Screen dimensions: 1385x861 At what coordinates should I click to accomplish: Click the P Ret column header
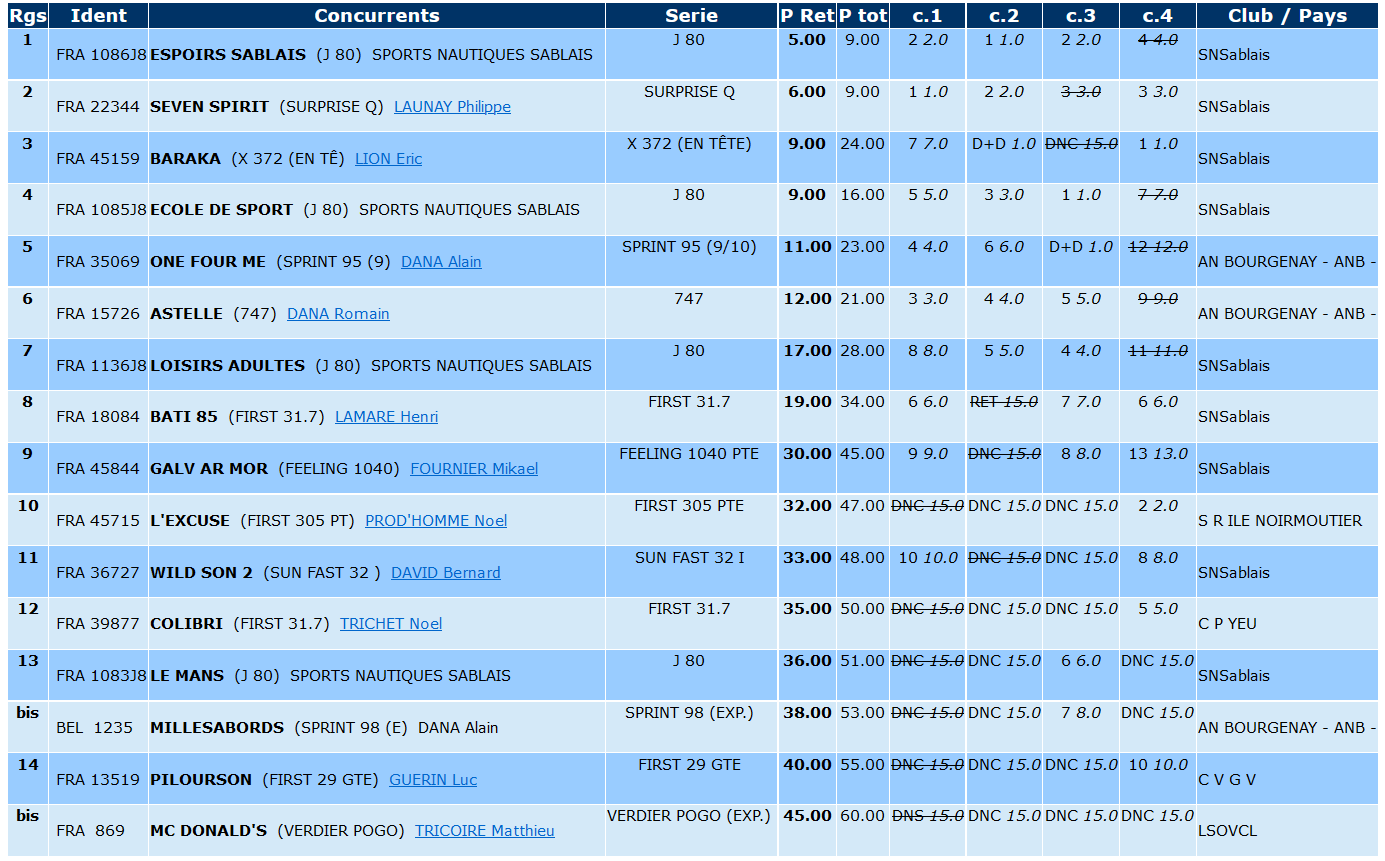click(x=807, y=15)
